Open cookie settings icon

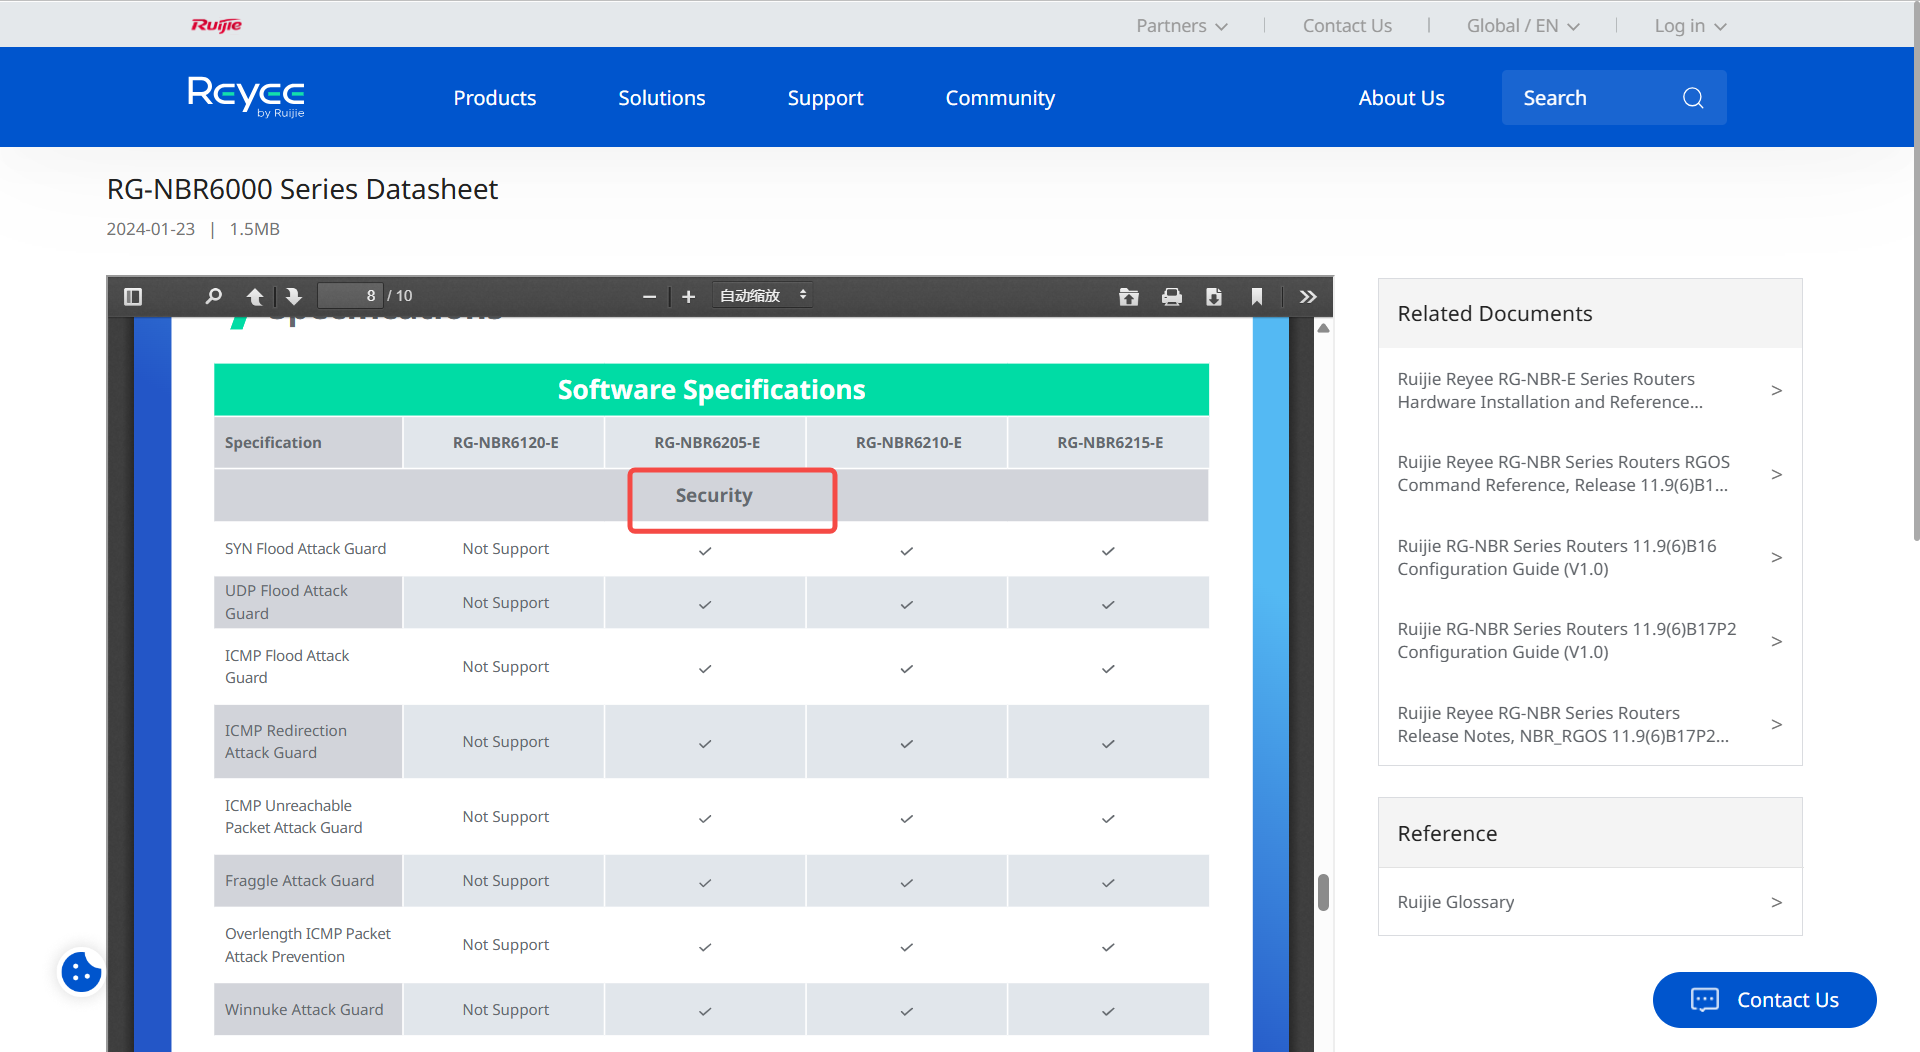click(x=81, y=971)
